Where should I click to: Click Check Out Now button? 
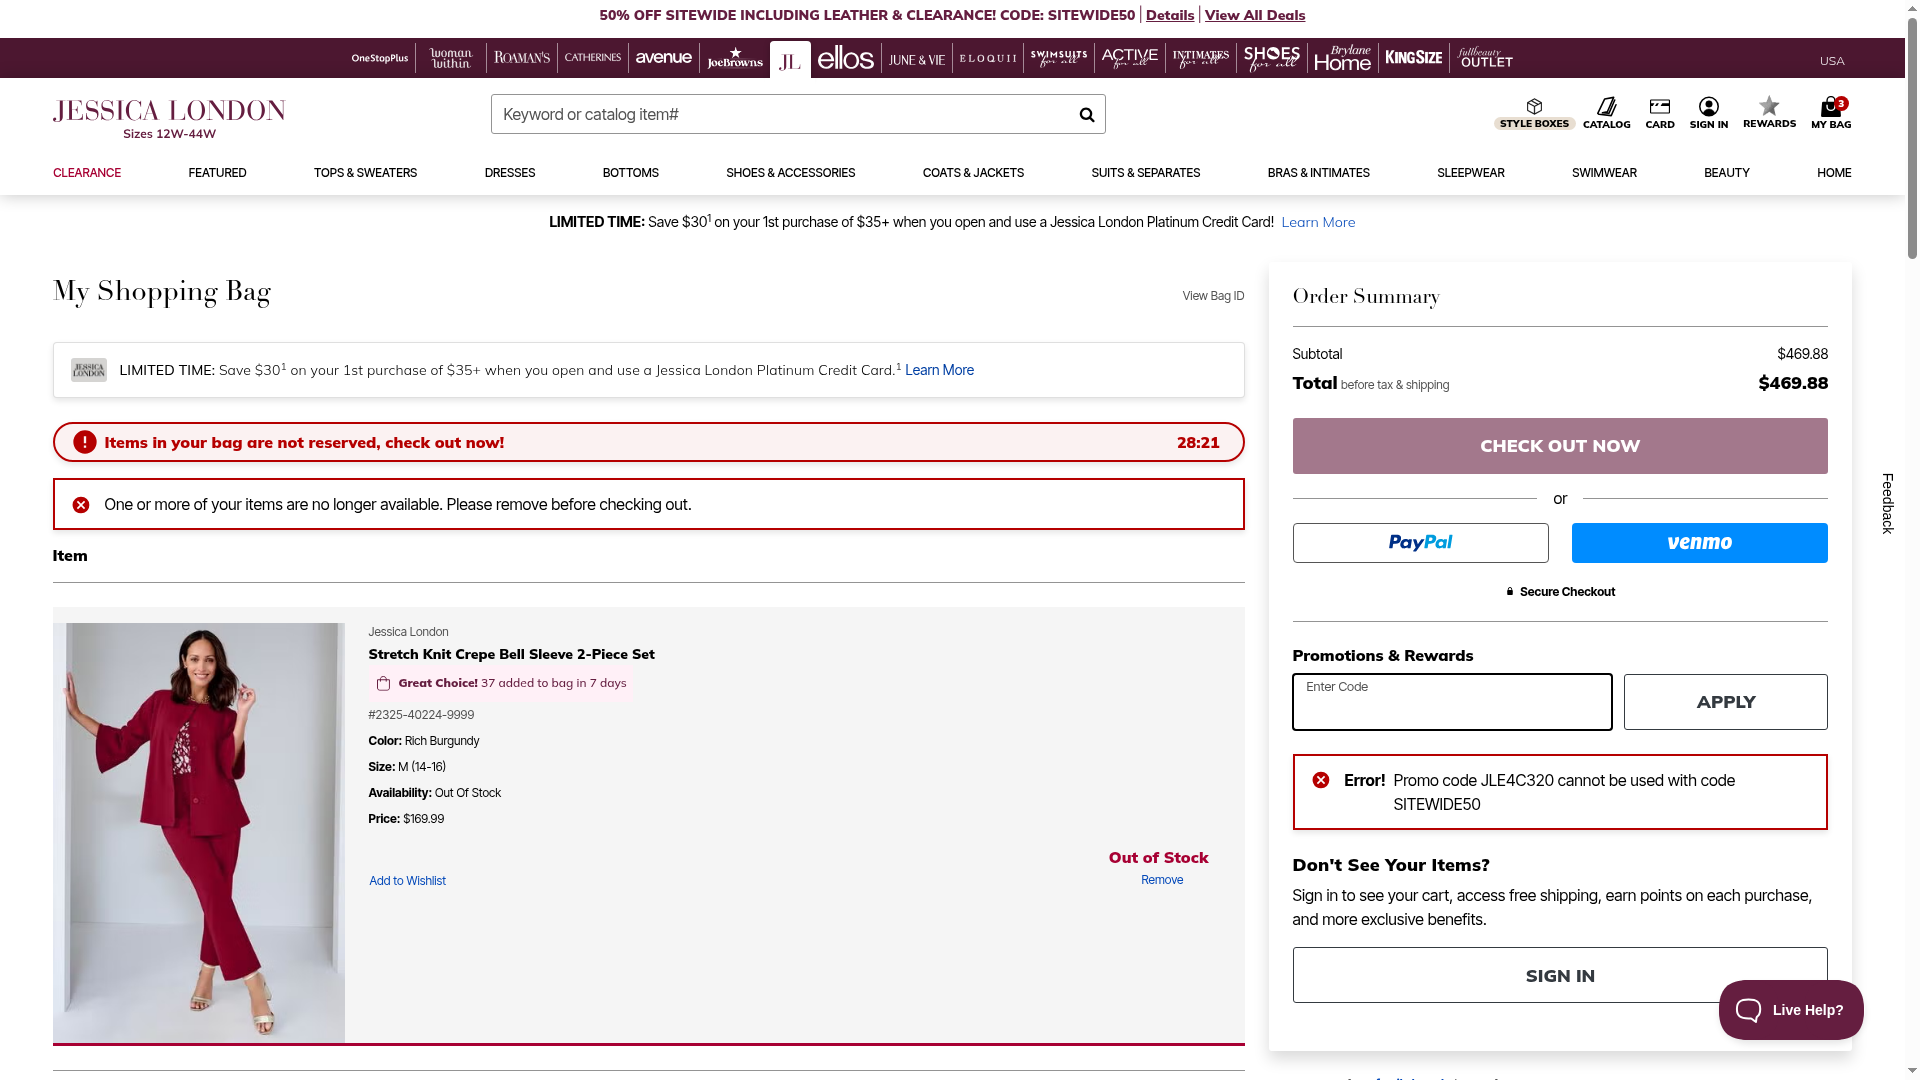click(1559, 446)
